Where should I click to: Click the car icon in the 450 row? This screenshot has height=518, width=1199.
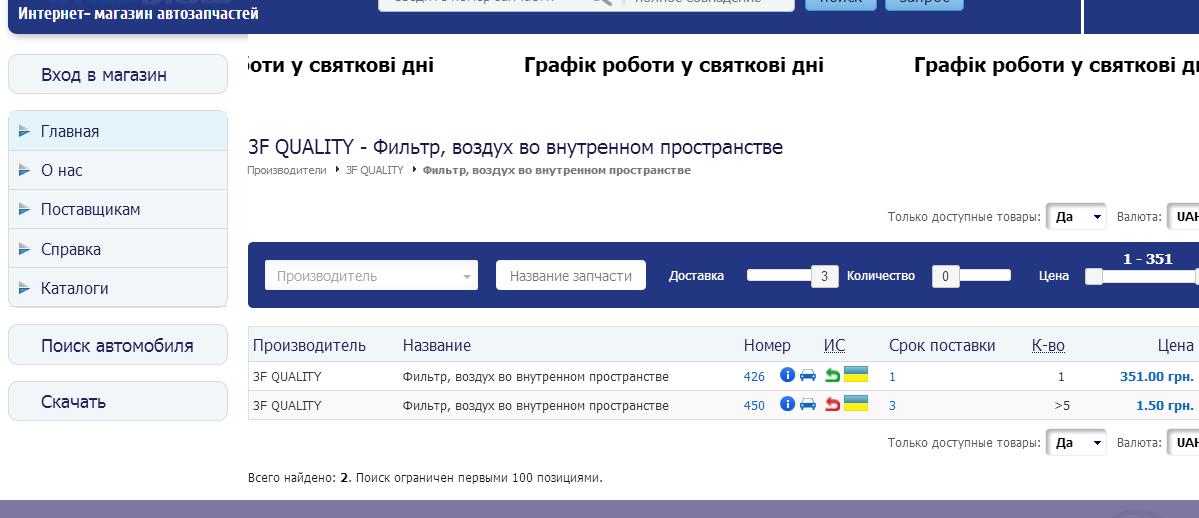tap(808, 404)
